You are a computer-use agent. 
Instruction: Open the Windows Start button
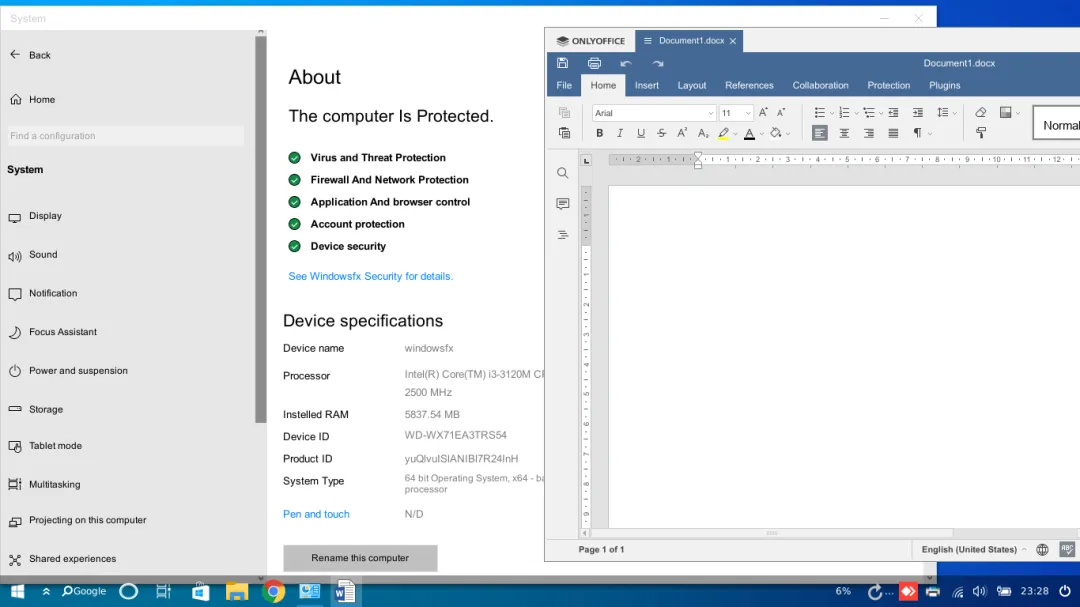(17, 591)
